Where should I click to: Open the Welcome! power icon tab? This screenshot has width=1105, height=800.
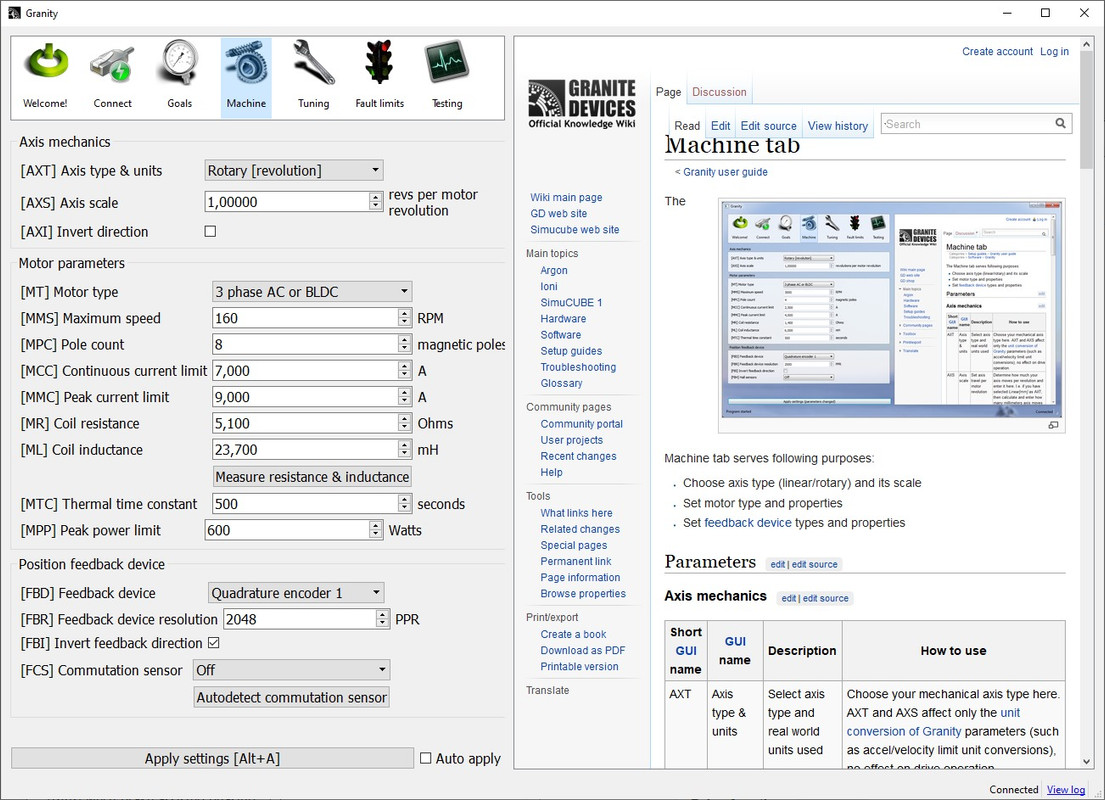(x=45, y=77)
